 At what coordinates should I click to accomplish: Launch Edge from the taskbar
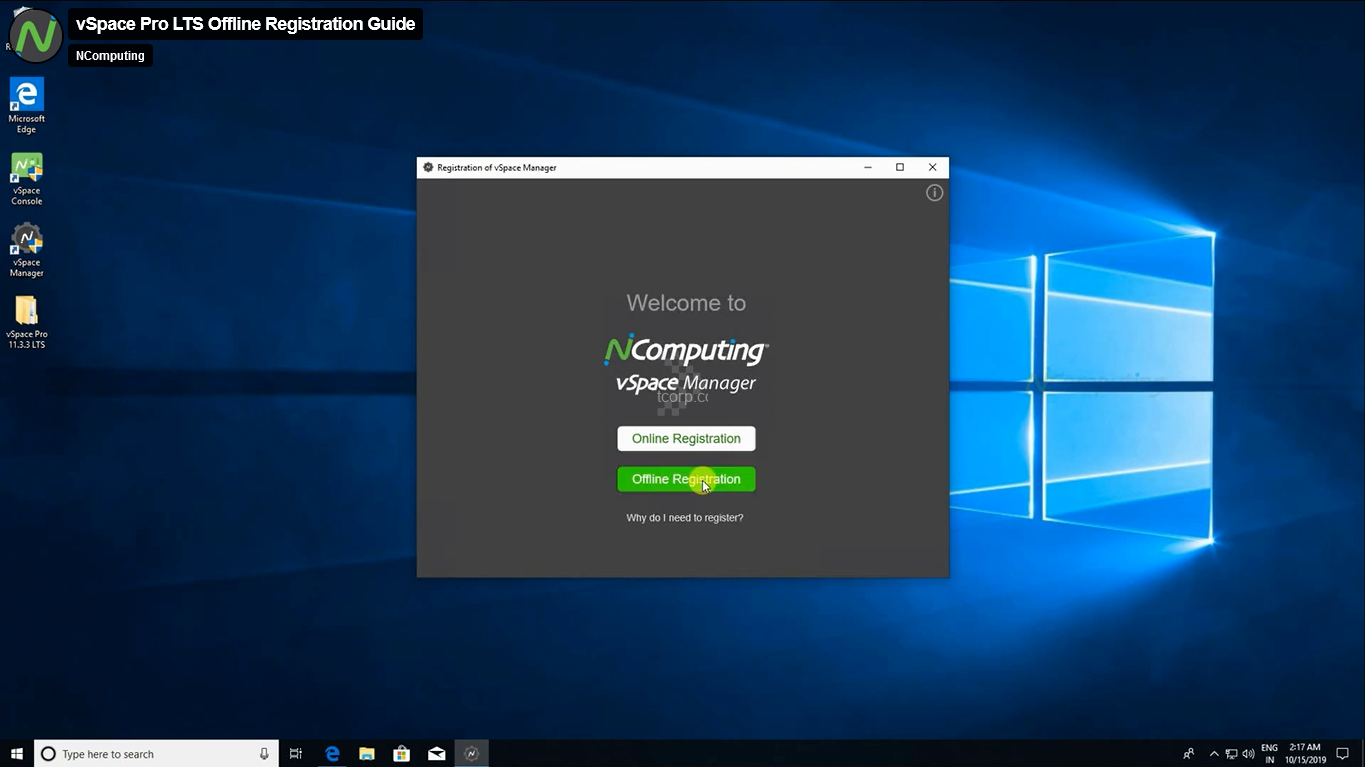pos(332,754)
